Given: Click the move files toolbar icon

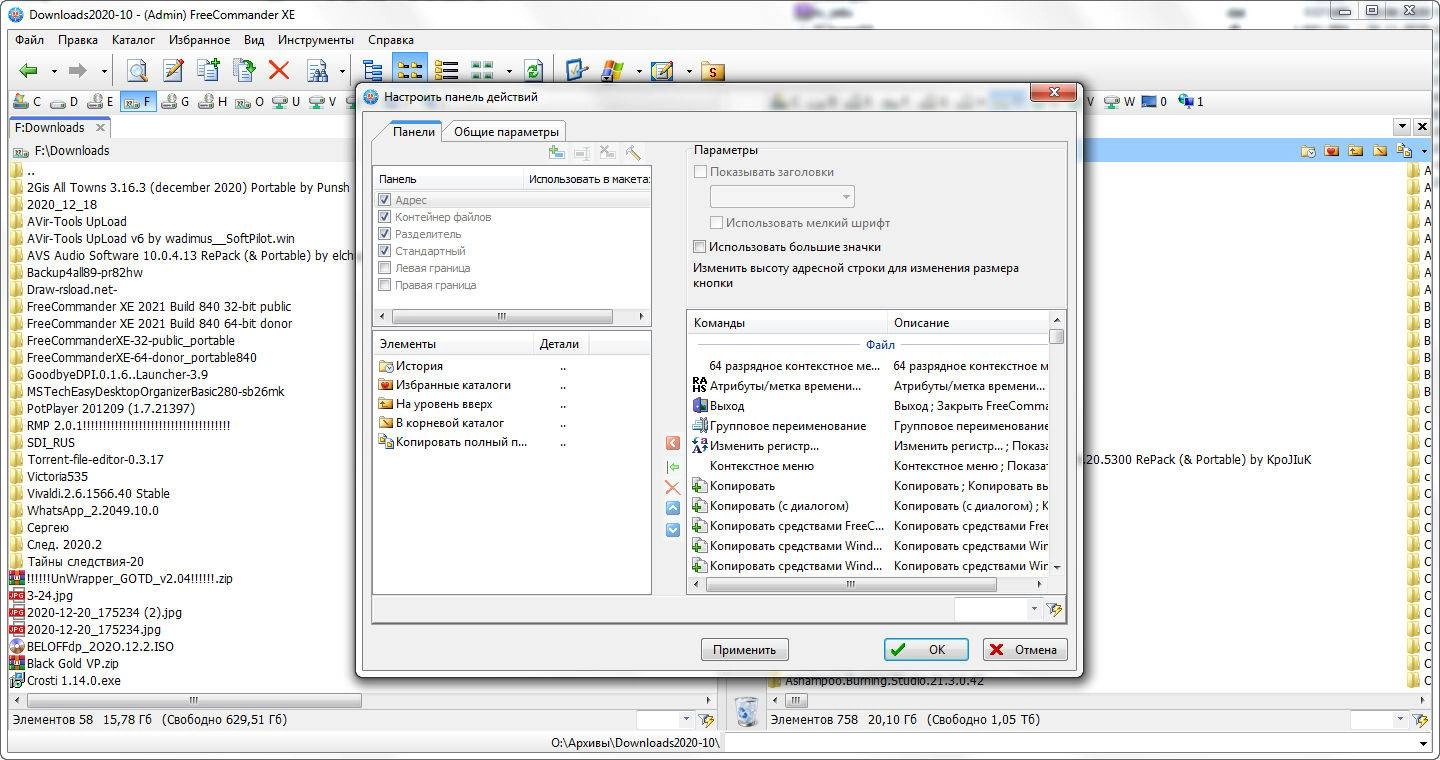Looking at the screenshot, I should click(x=243, y=71).
